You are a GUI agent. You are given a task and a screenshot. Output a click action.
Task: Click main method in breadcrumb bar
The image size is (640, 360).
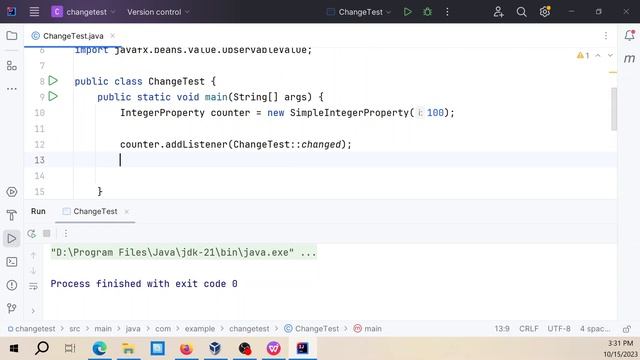point(368,329)
